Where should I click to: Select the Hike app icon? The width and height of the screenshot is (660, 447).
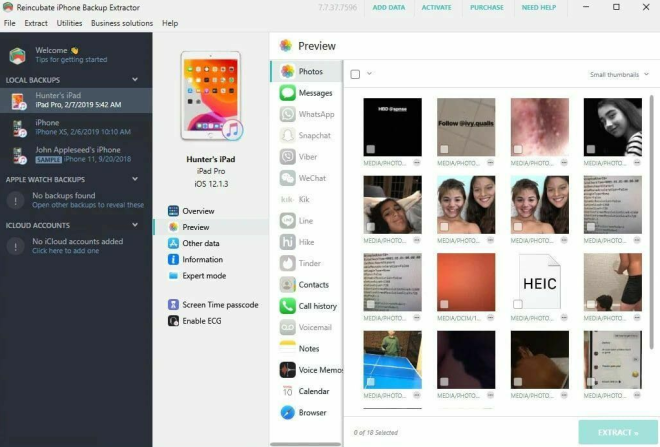point(287,242)
